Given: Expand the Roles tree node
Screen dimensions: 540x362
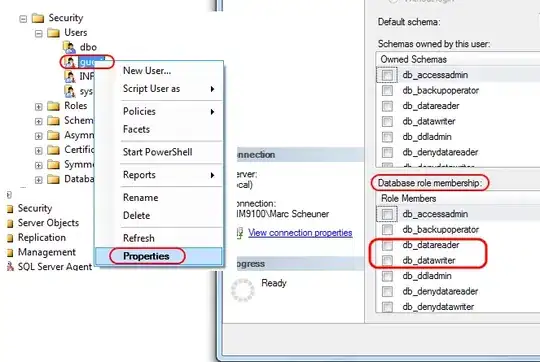Looking at the screenshot, I should [x=39, y=107].
